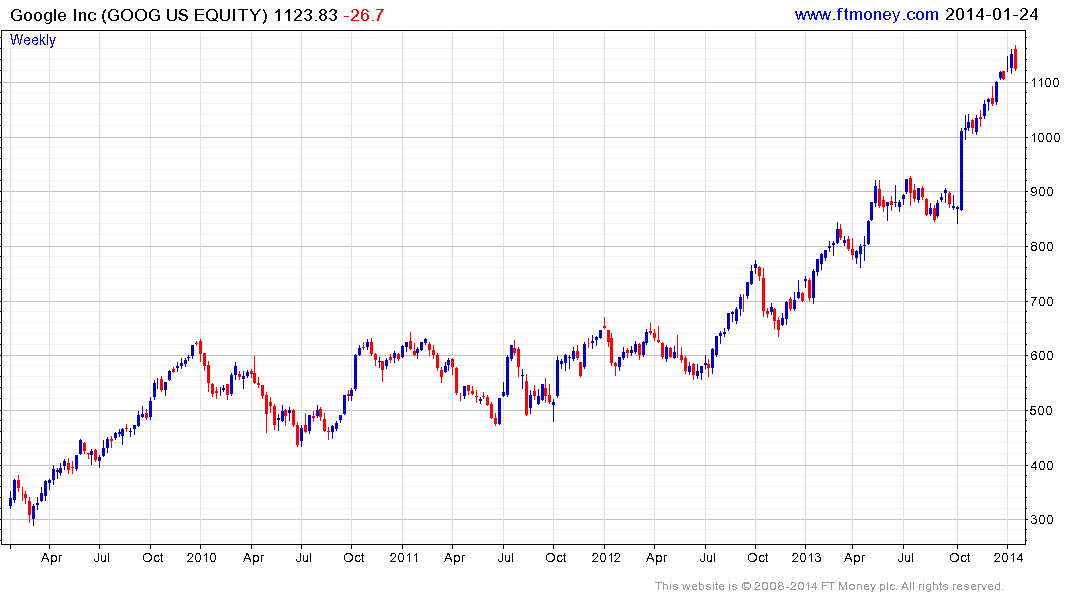Click the 1100 price axis label

point(1045,83)
